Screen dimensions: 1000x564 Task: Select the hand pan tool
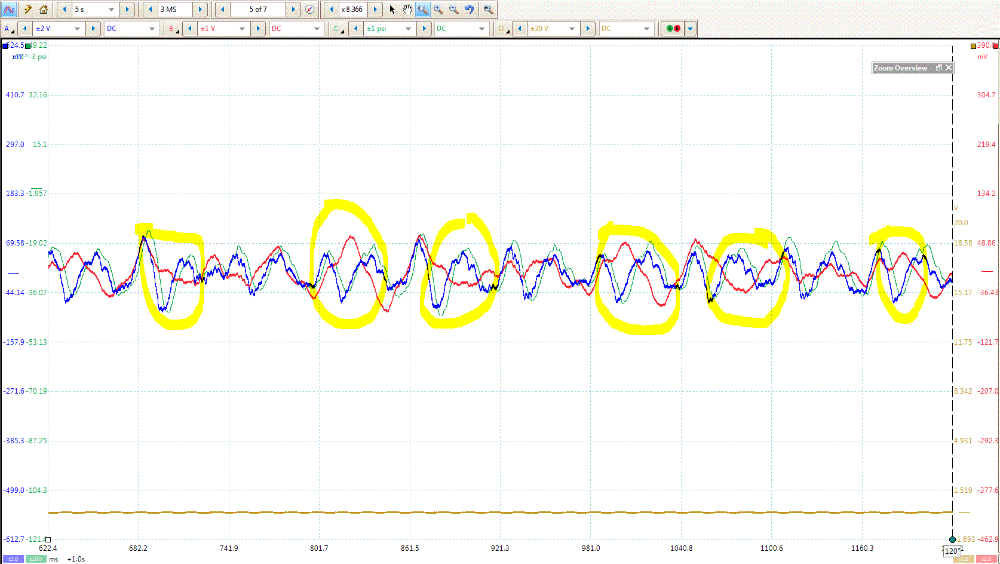point(407,9)
